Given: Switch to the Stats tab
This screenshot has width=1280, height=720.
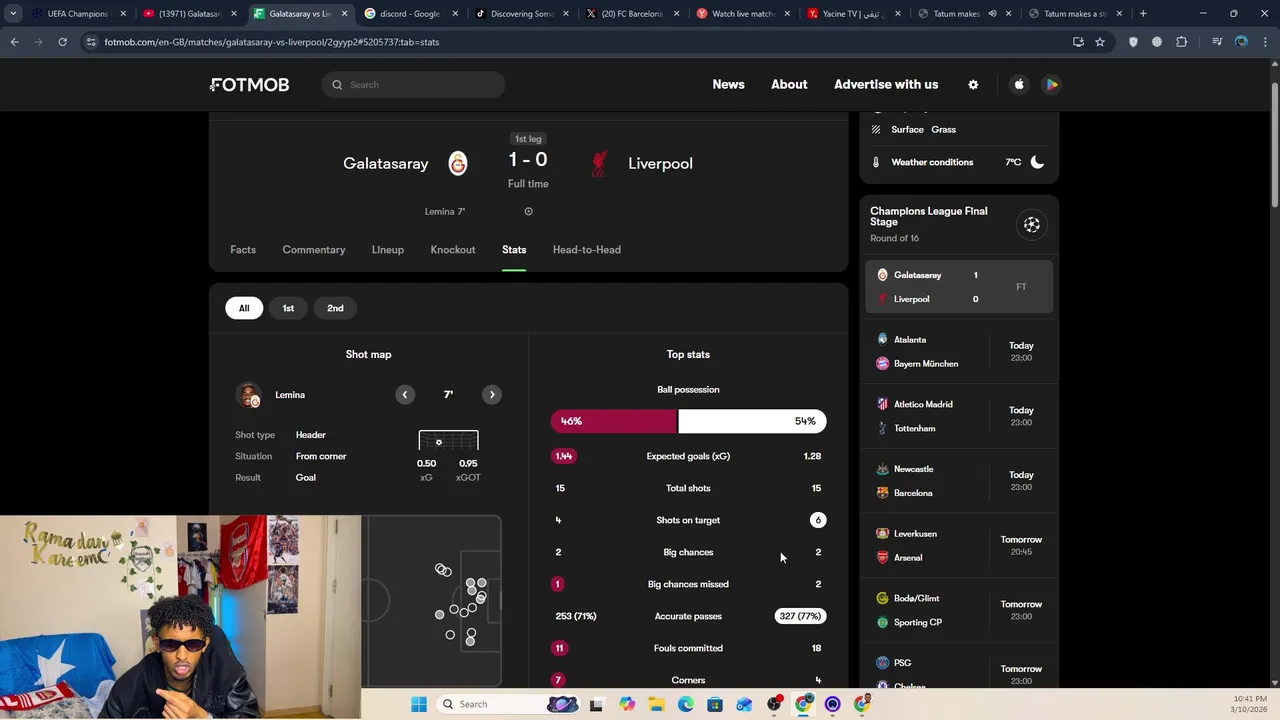Looking at the screenshot, I should [x=514, y=250].
